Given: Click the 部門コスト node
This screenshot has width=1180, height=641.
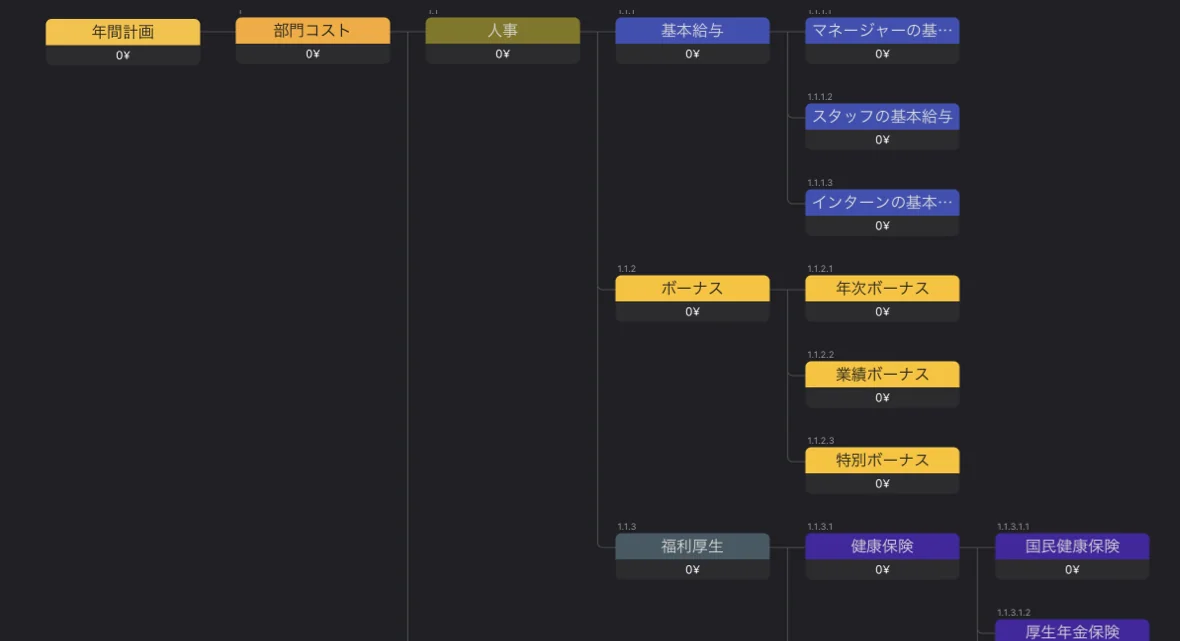Looking at the screenshot, I should coord(312,31).
